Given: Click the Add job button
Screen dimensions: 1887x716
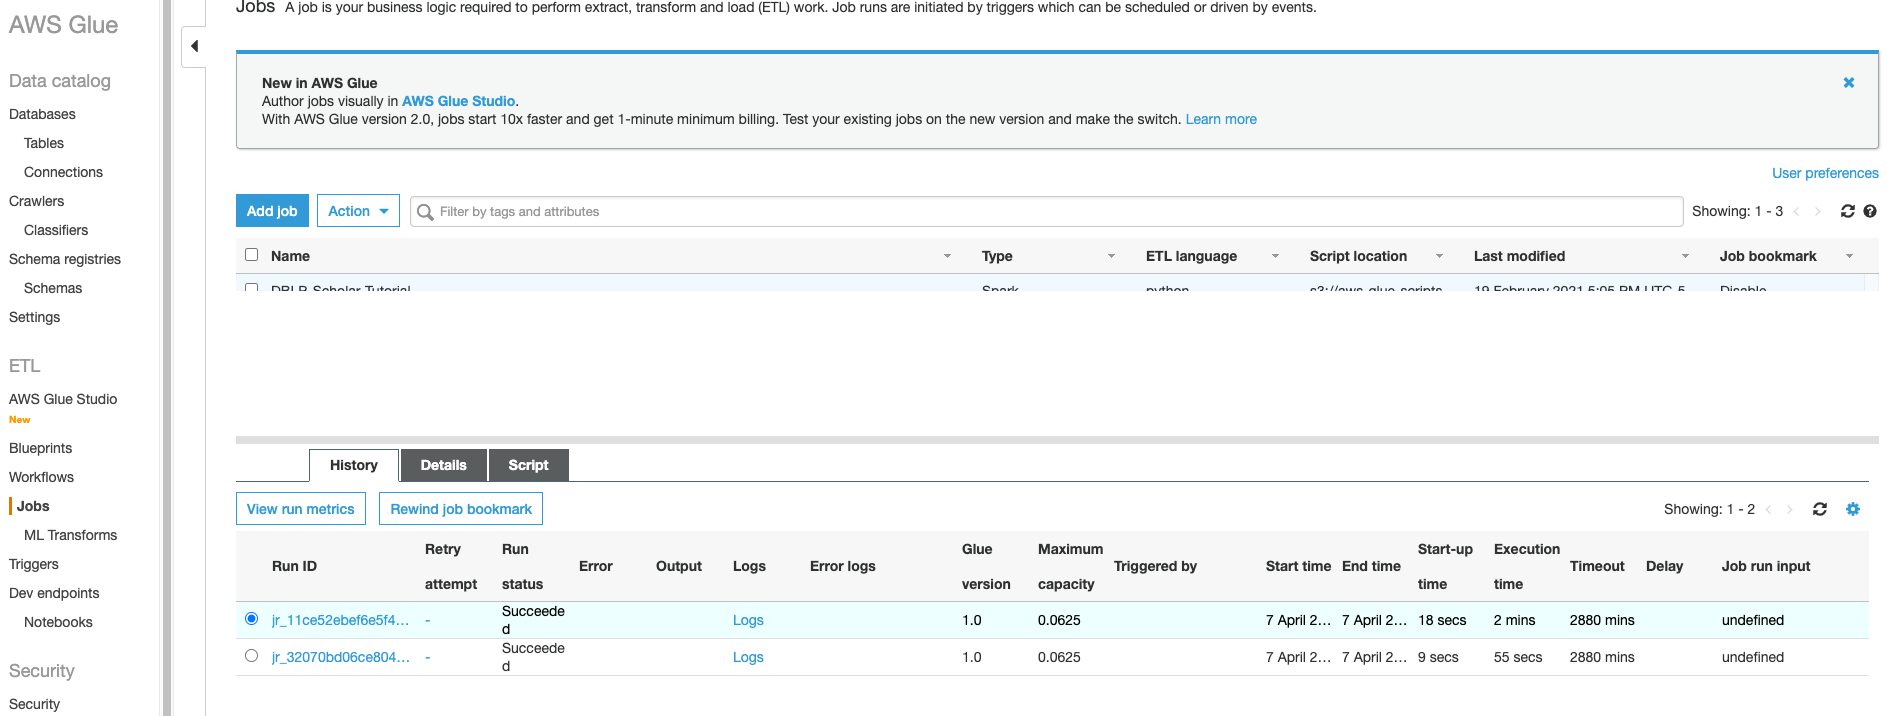Looking at the screenshot, I should pos(272,211).
